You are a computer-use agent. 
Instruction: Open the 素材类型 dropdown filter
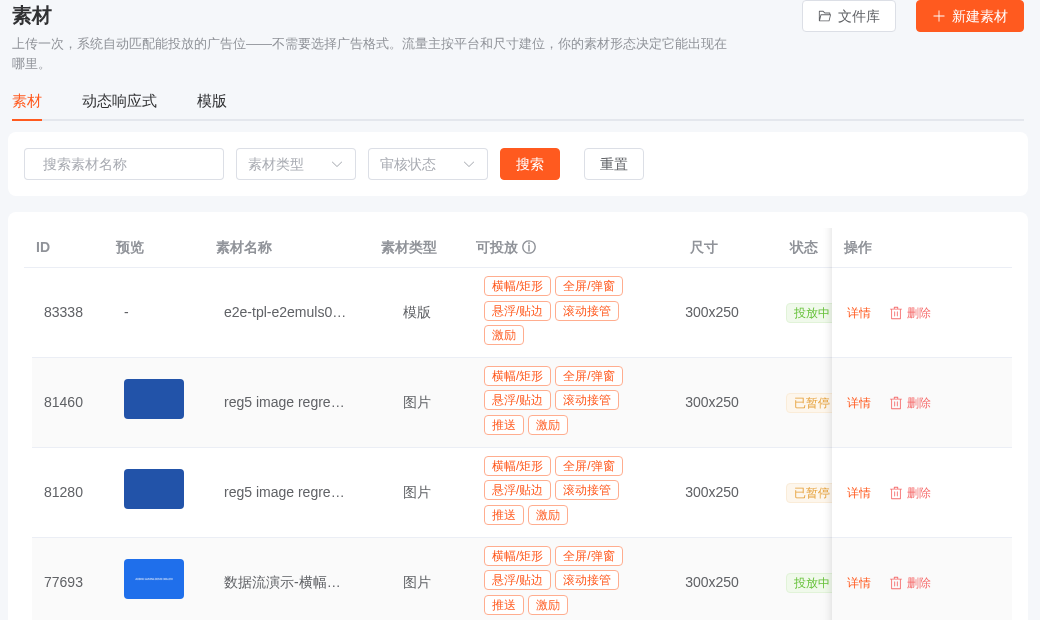point(296,164)
